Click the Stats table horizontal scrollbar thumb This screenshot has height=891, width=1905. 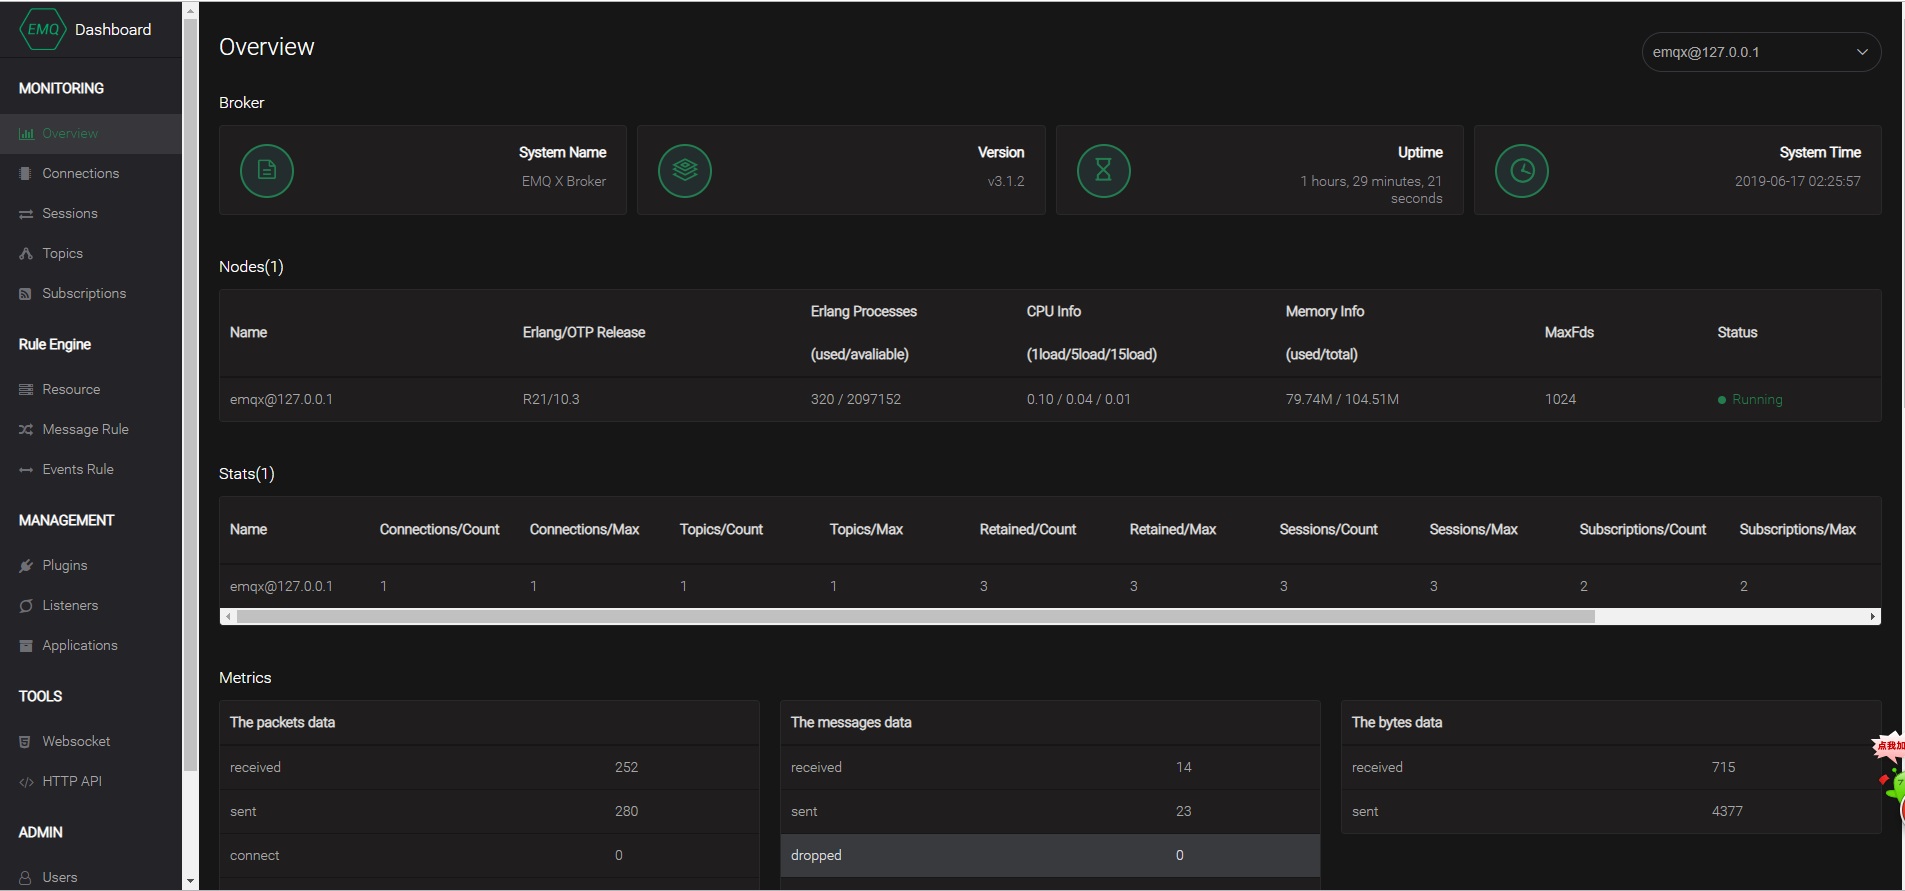click(916, 616)
